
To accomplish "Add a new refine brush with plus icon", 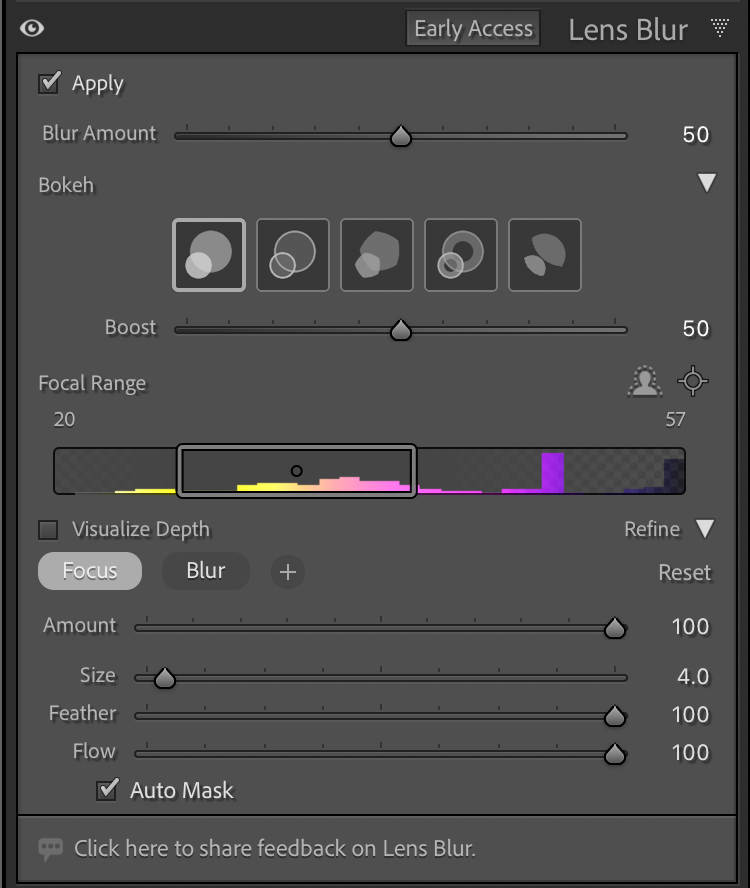I will point(288,572).
